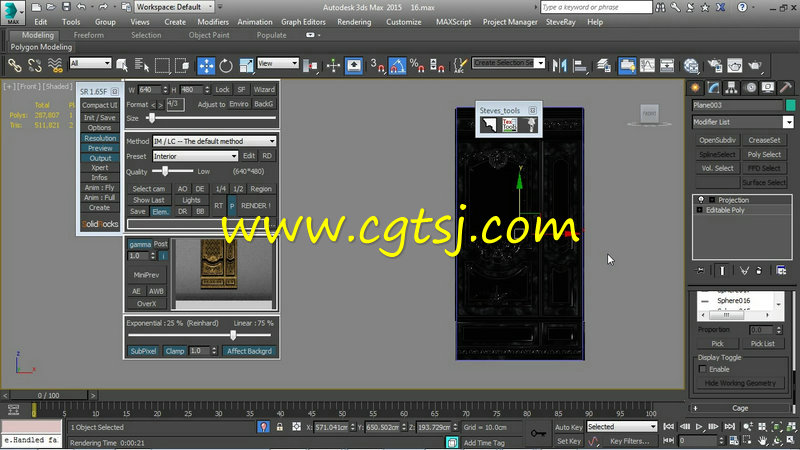Adjust the Exponential/Linear slider
Image resolution: width=800 pixels, height=450 pixels.
click(x=233, y=335)
